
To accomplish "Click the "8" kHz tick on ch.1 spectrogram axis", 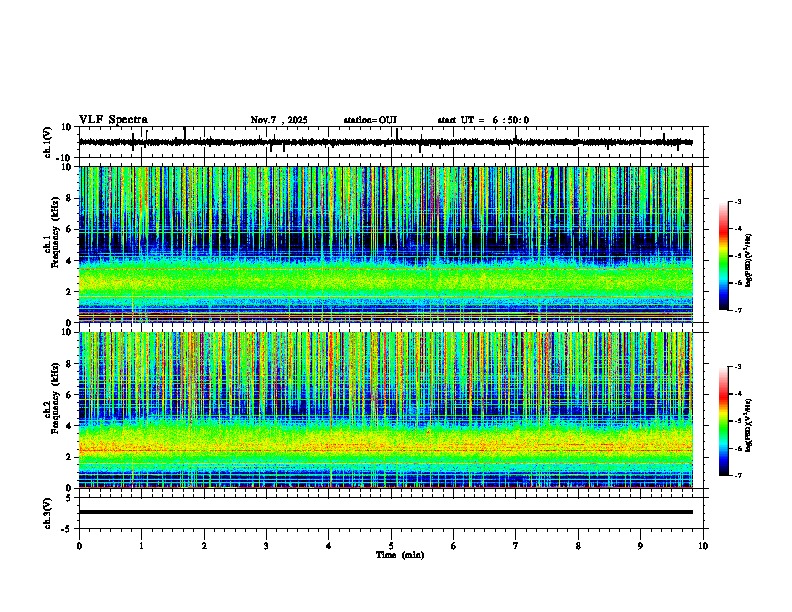I will click(70, 198).
